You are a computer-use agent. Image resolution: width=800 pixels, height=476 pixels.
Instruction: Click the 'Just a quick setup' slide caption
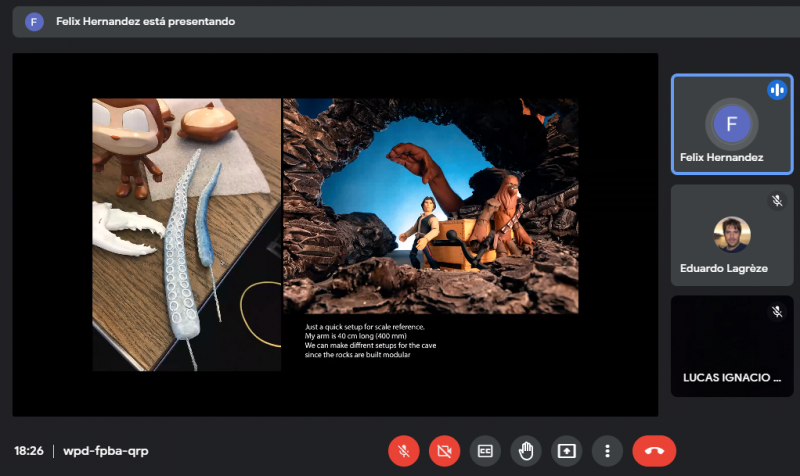[370, 341]
